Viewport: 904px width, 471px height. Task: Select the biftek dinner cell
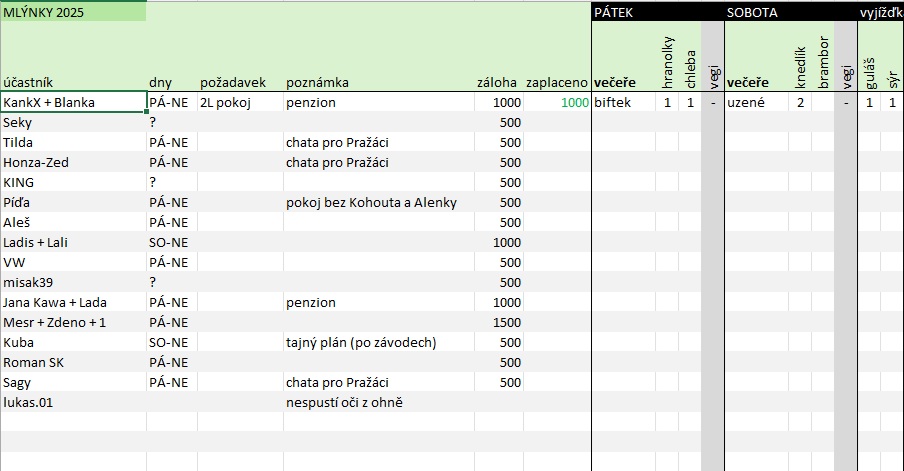pyautogui.click(x=623, y=103)
